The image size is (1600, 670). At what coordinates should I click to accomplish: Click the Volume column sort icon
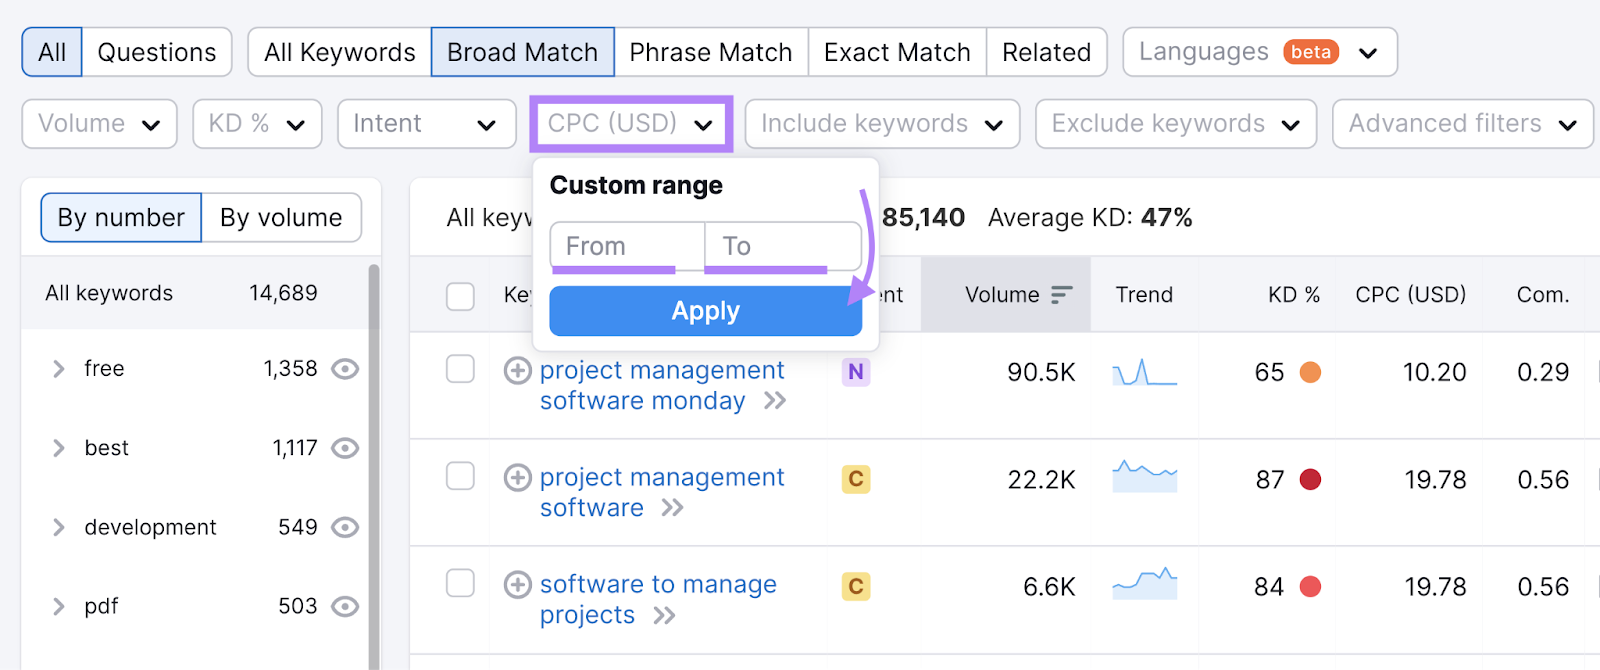click(1061, 295)
